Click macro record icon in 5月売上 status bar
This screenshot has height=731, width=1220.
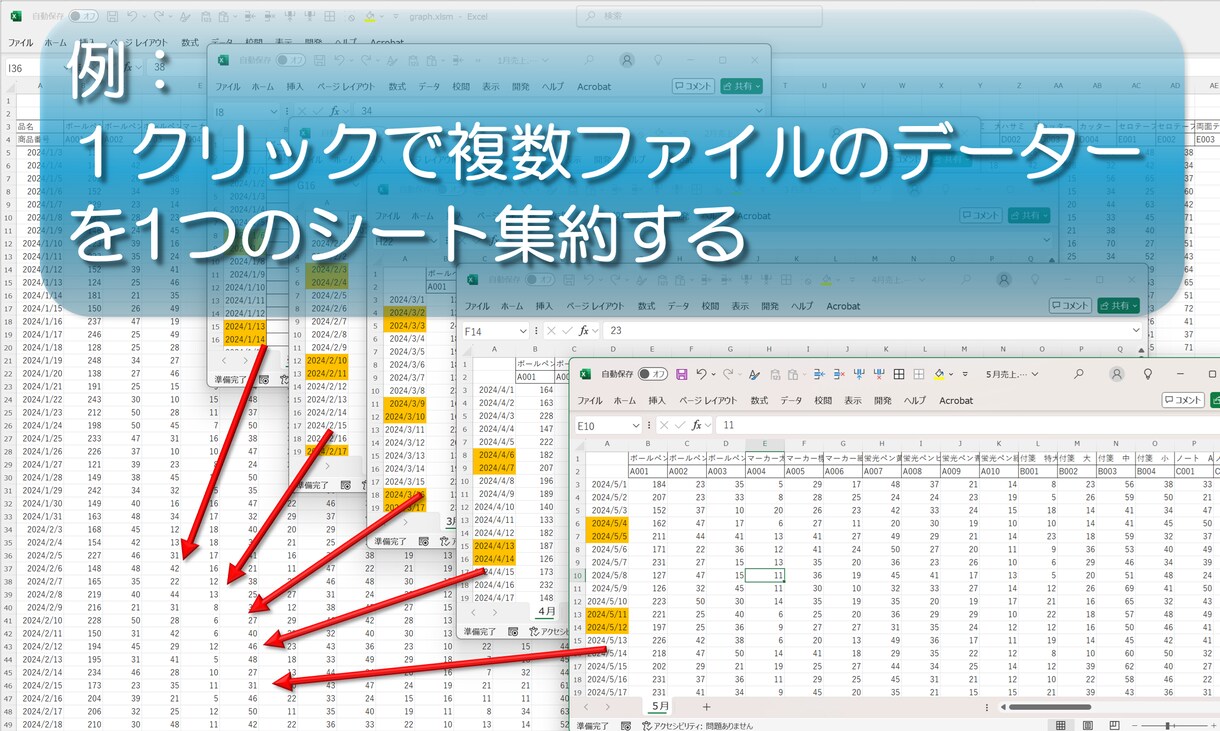tap(627, 724)
